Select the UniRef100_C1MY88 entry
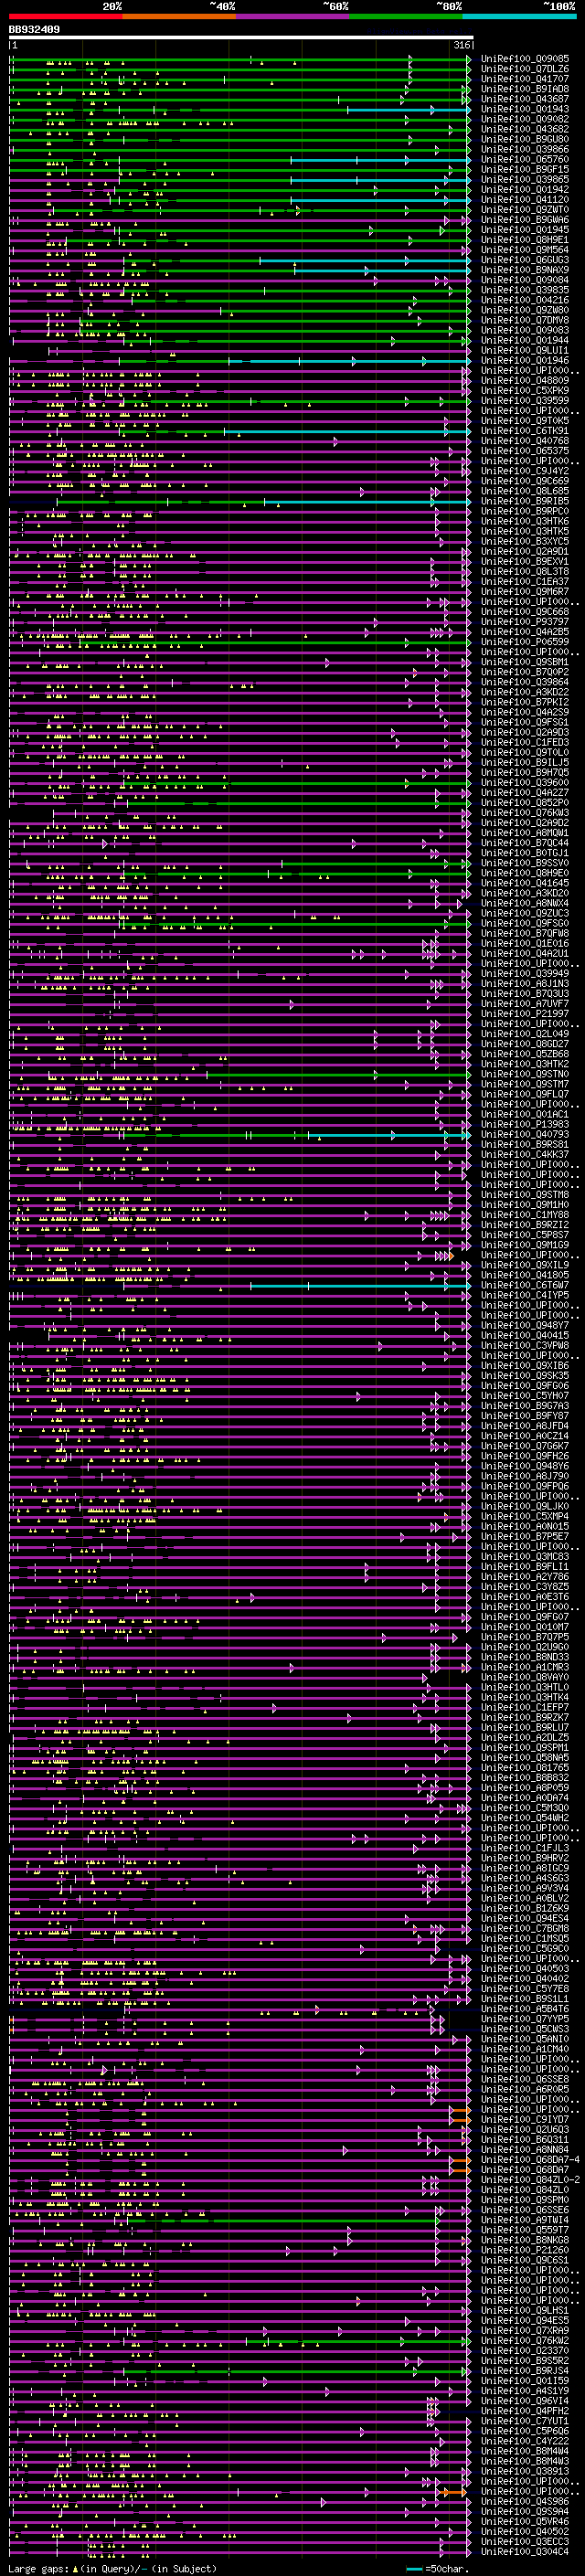The image size is (585, 2576). click(524, 1214)
